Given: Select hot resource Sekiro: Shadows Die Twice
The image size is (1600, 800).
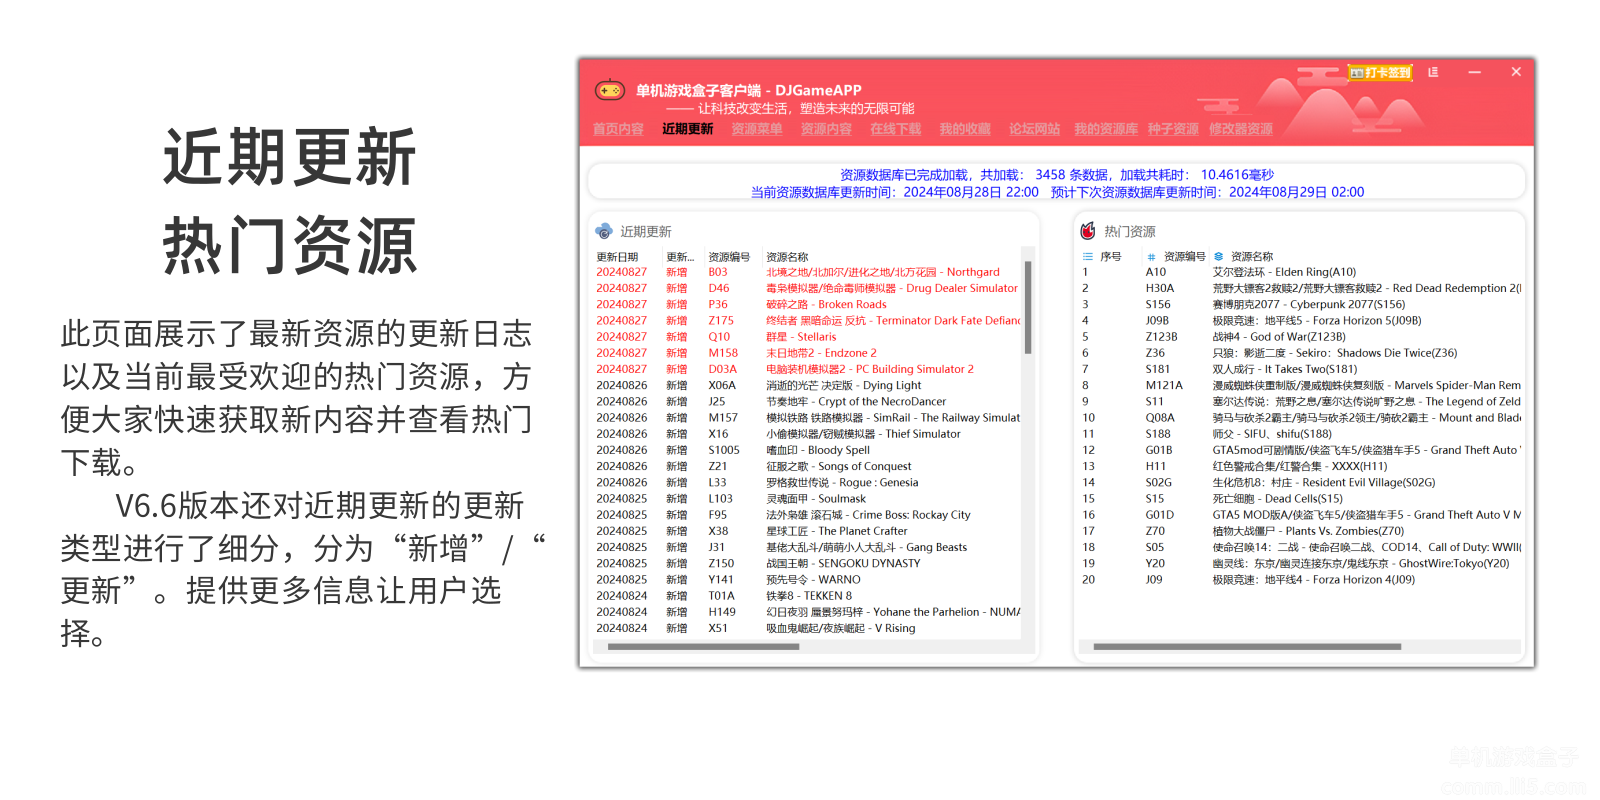Looking at the screenshot, I should [x=1300, y=353].
